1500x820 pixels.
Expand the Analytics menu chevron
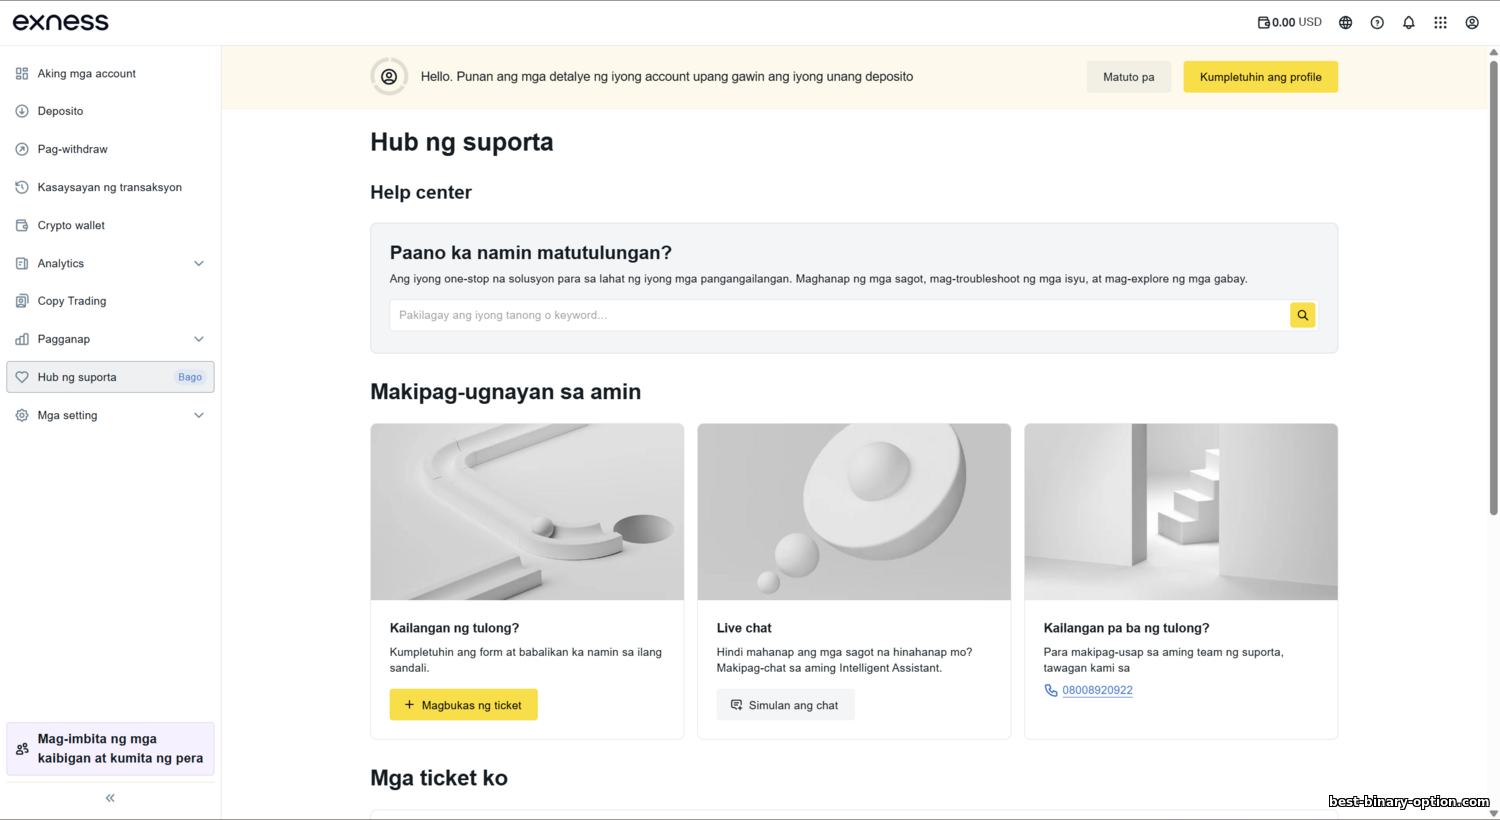click(x=199, y=264)
